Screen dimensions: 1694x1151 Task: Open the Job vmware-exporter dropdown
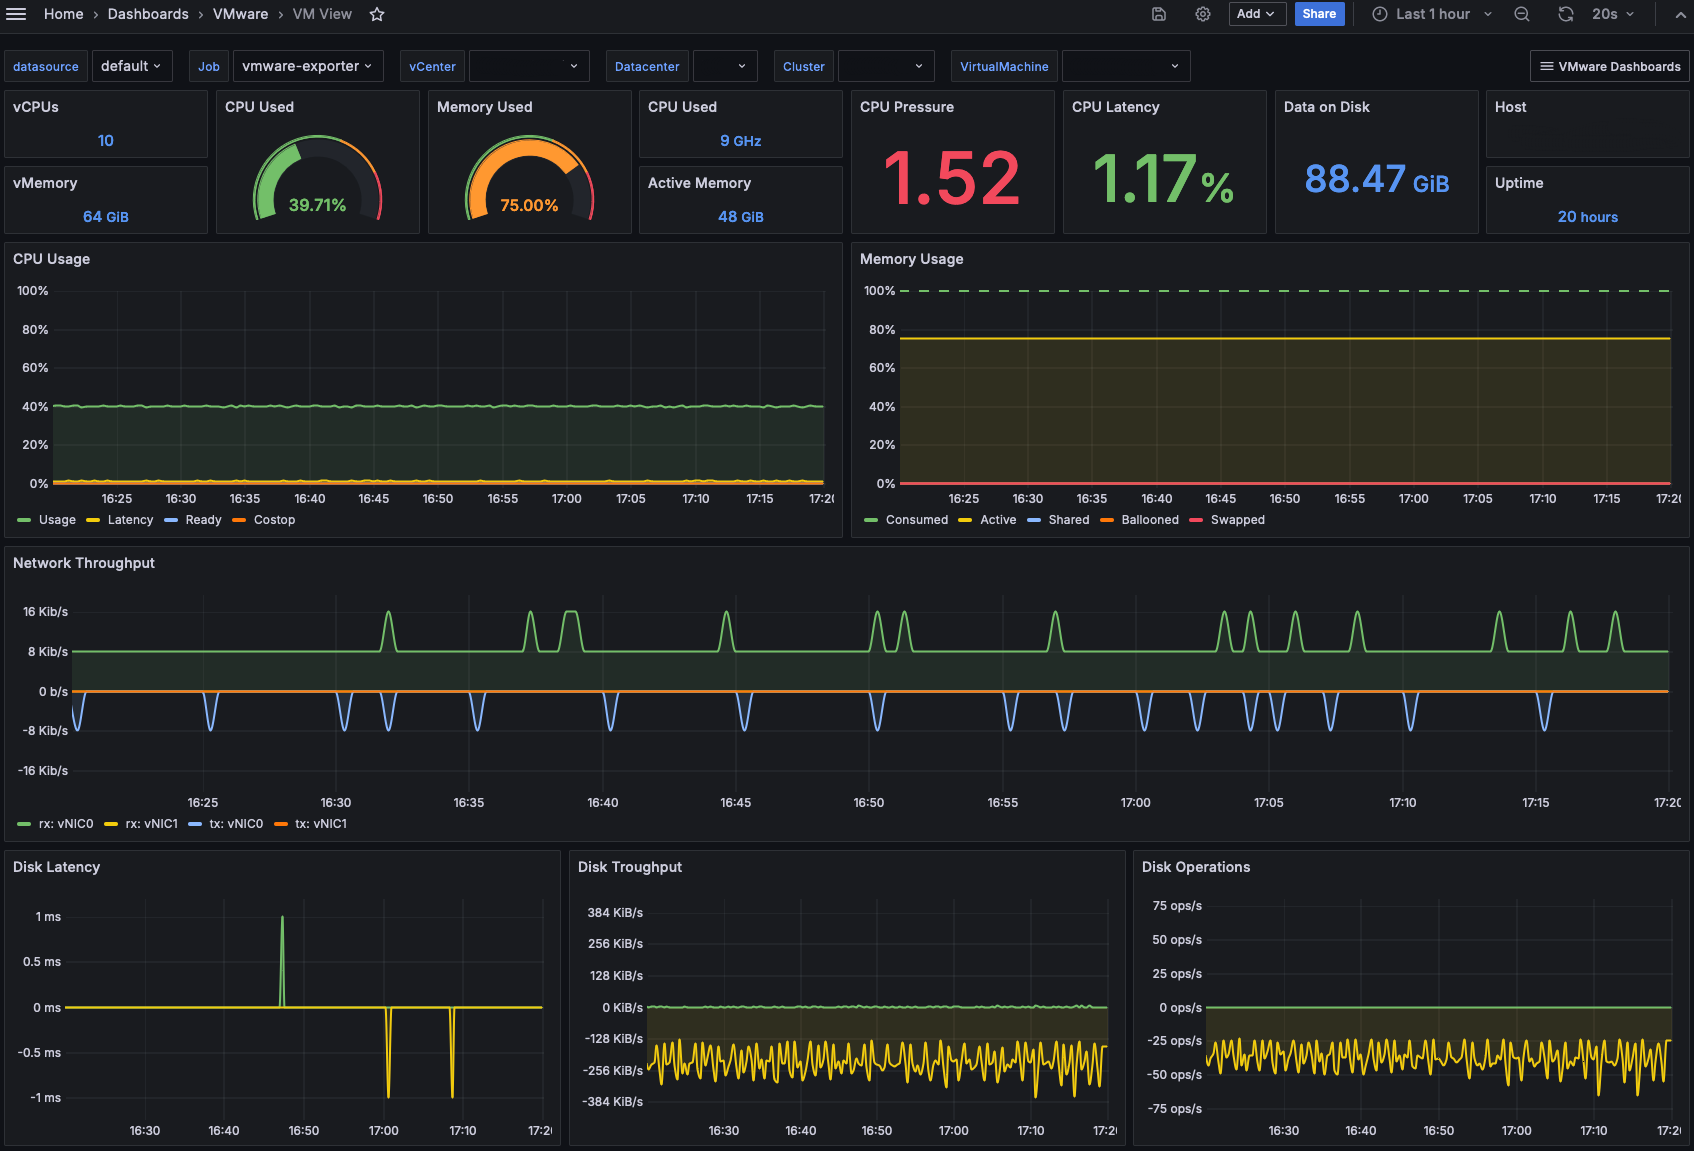[307, 66]
